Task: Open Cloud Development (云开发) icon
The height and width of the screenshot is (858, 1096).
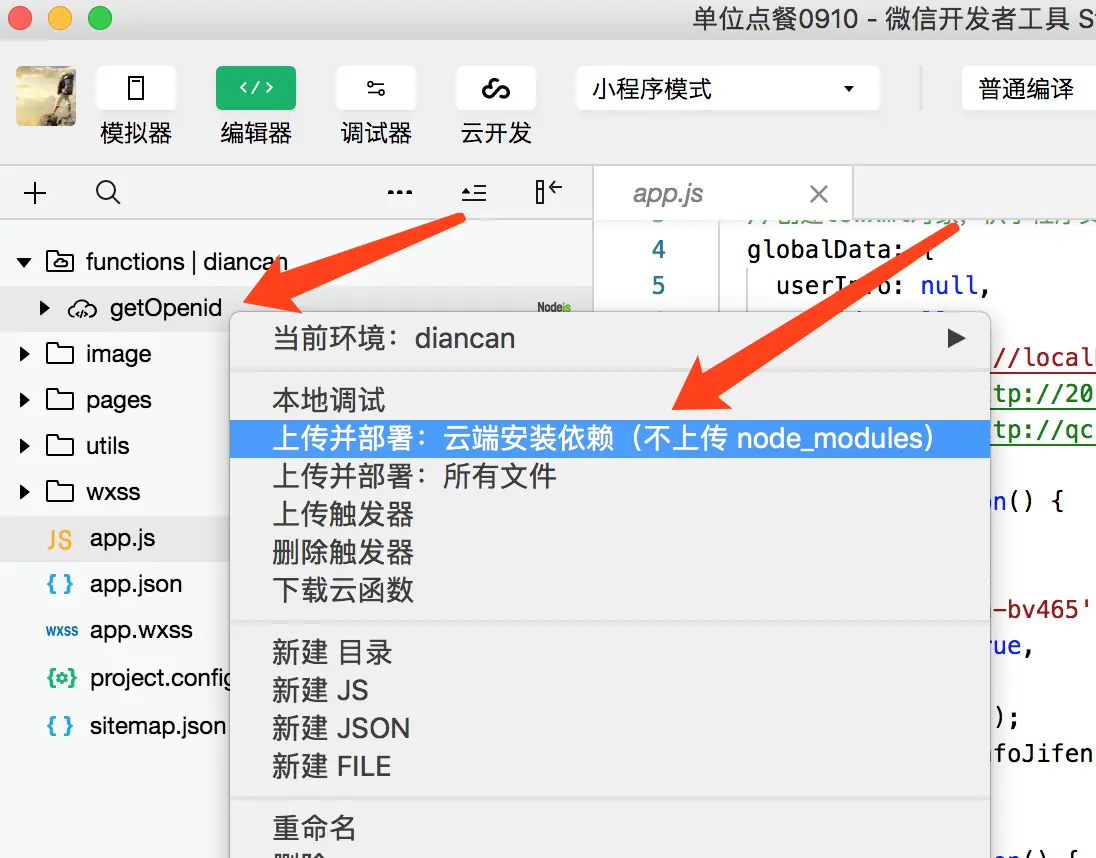Action: tap(496, 88)
